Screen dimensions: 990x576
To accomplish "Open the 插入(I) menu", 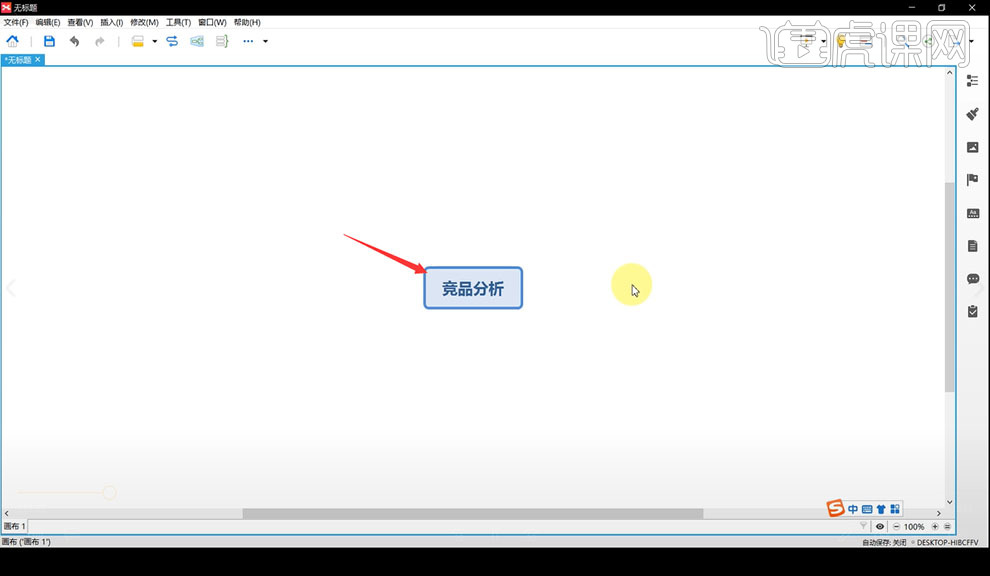I will click(110, 21).
